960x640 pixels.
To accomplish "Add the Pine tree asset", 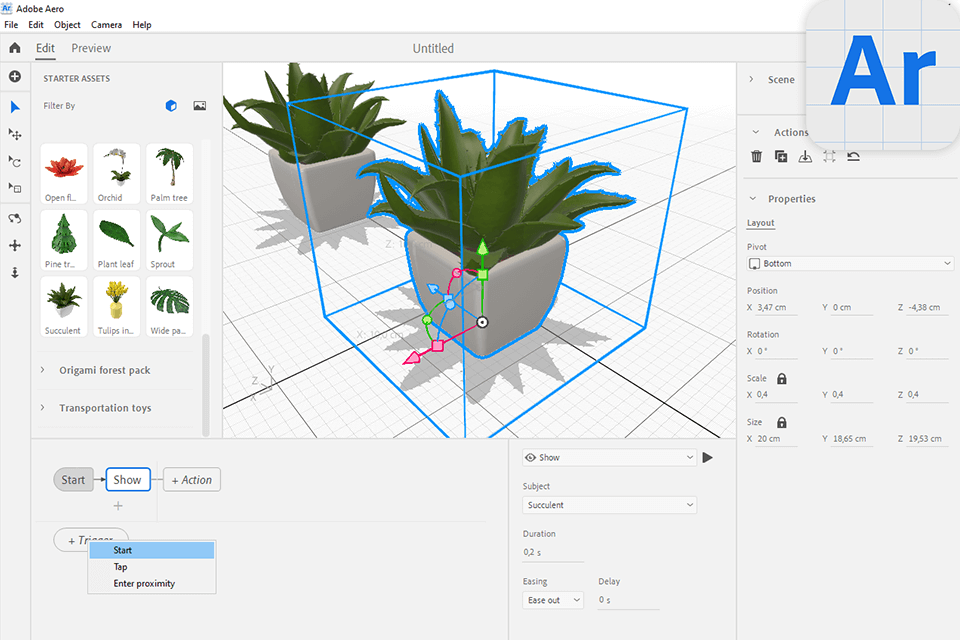I will [64, 240].
